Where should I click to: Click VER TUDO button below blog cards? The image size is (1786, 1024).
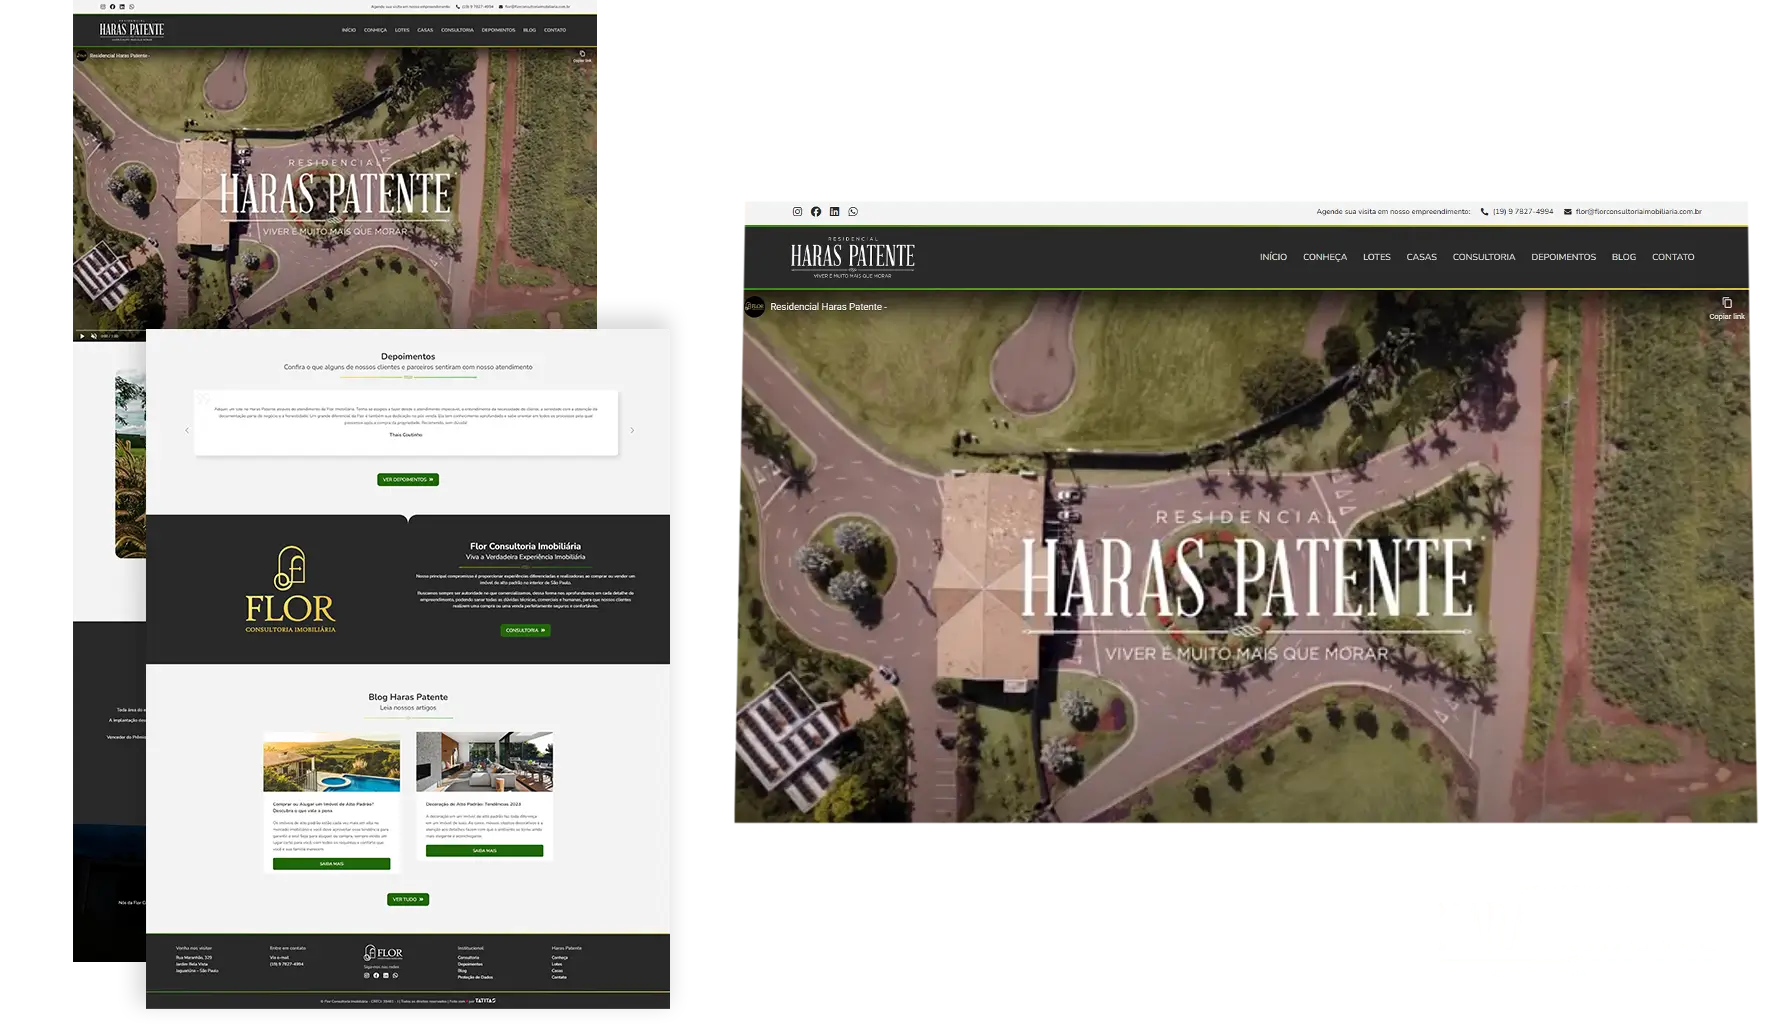coord(408,900)
